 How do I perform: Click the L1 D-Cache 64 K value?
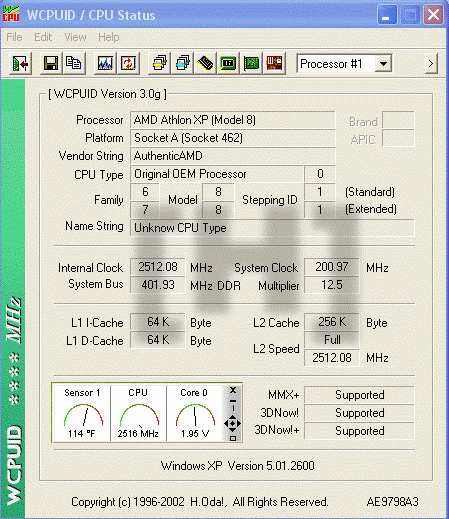click(x=158, y=340)
